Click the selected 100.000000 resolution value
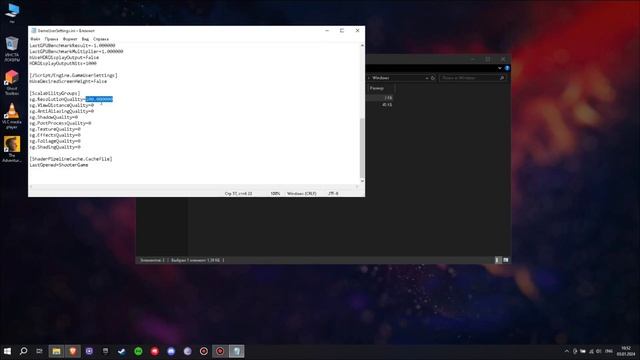This screenshot has width=640, height=360. pos(99,99)
